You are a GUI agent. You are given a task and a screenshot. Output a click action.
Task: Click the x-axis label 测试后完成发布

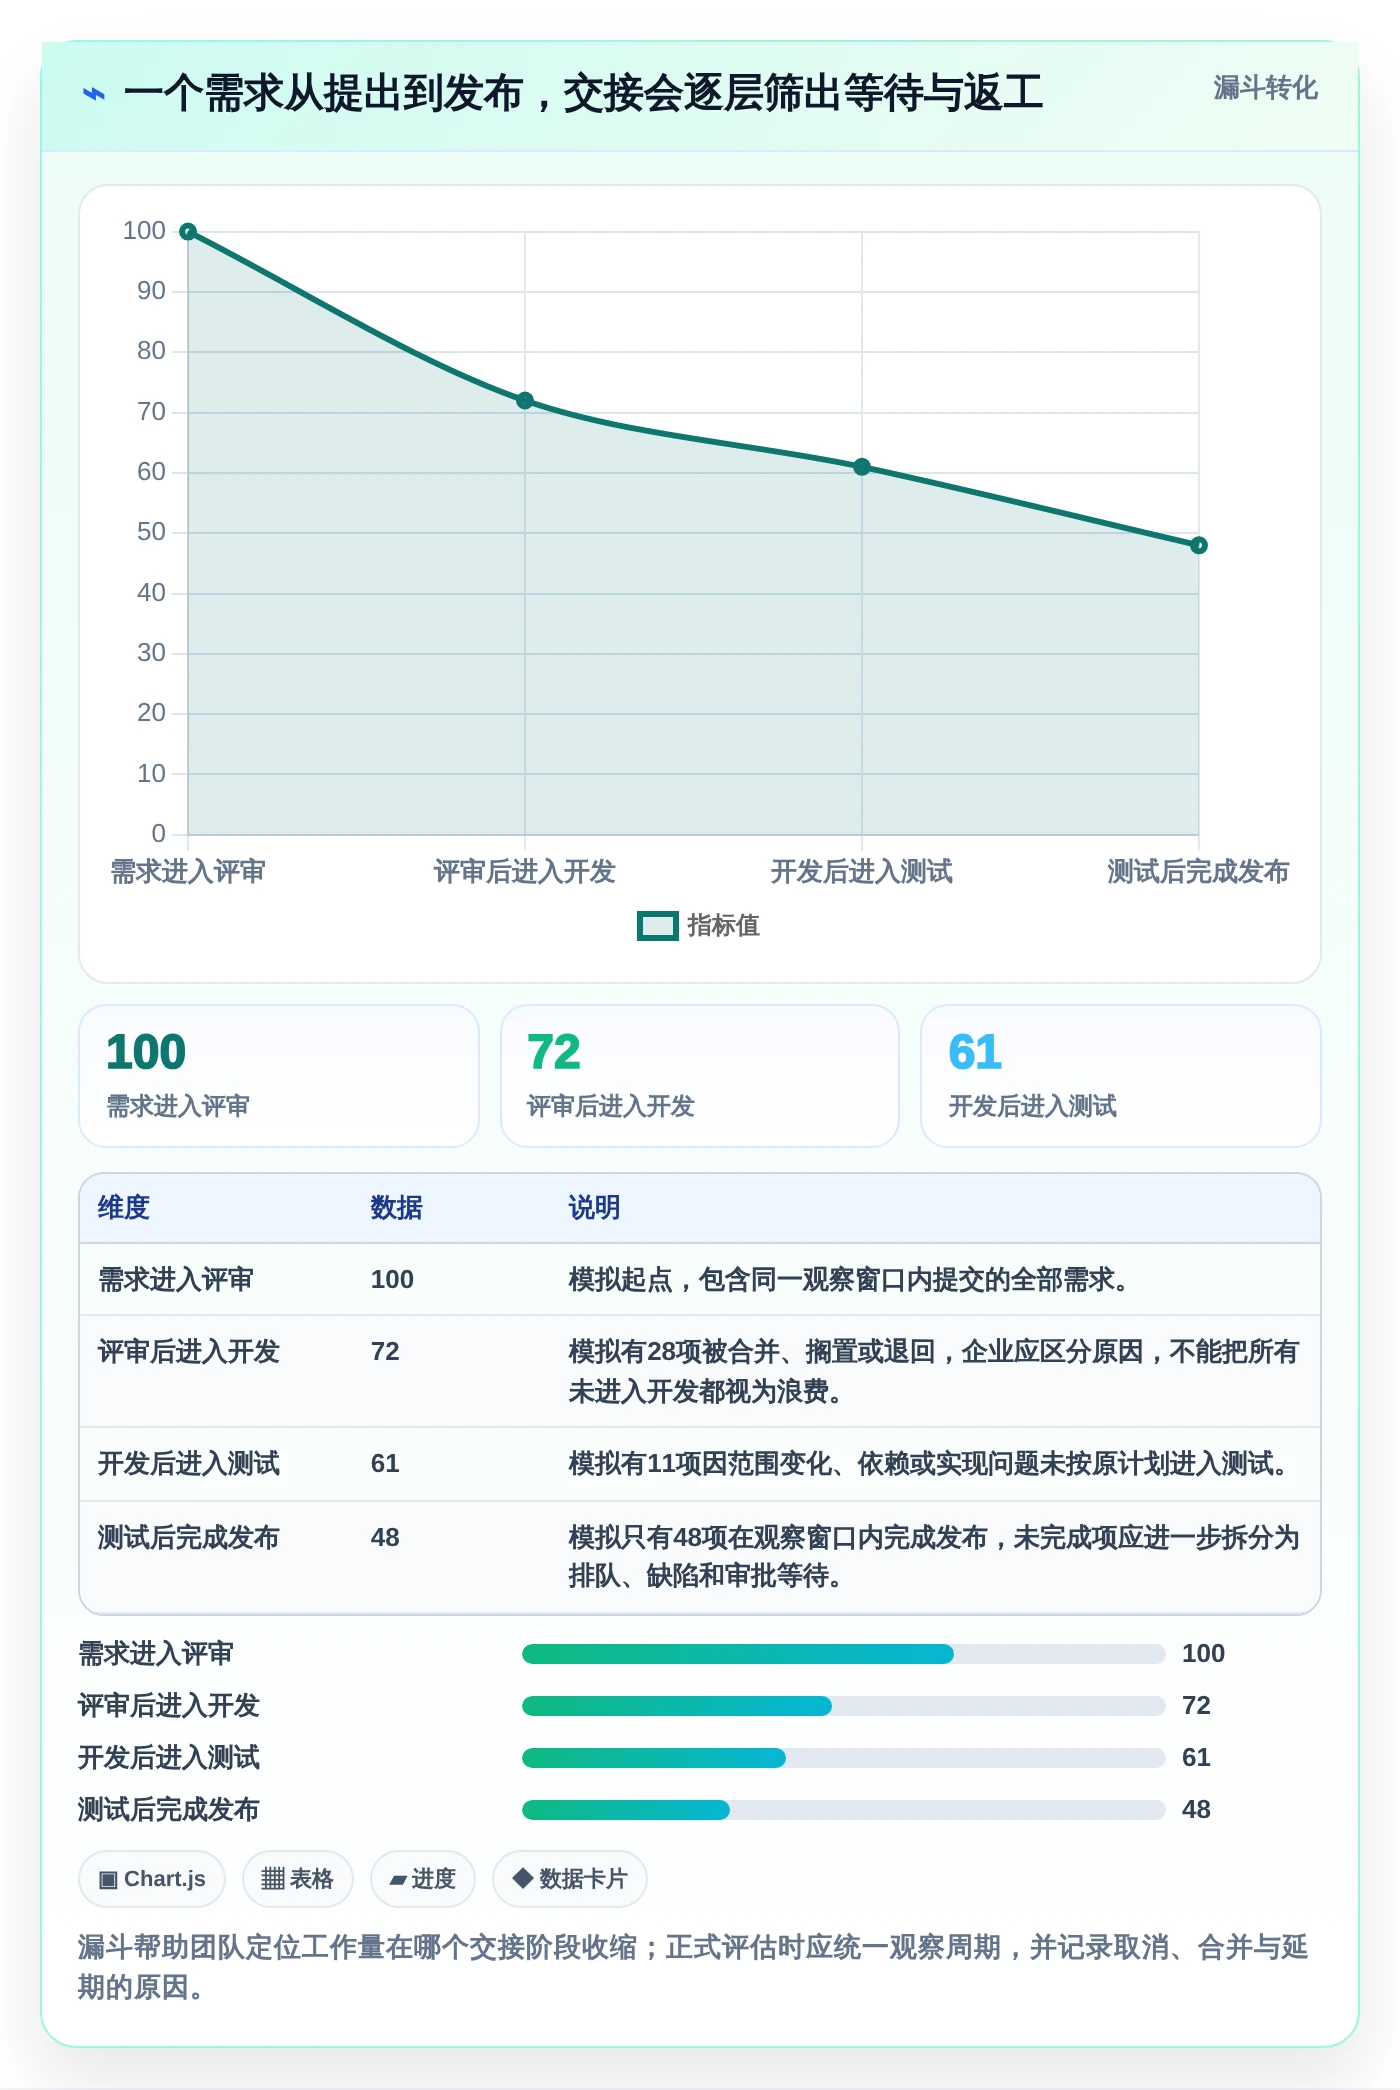pyautogui.click(x=1199, y=872)
